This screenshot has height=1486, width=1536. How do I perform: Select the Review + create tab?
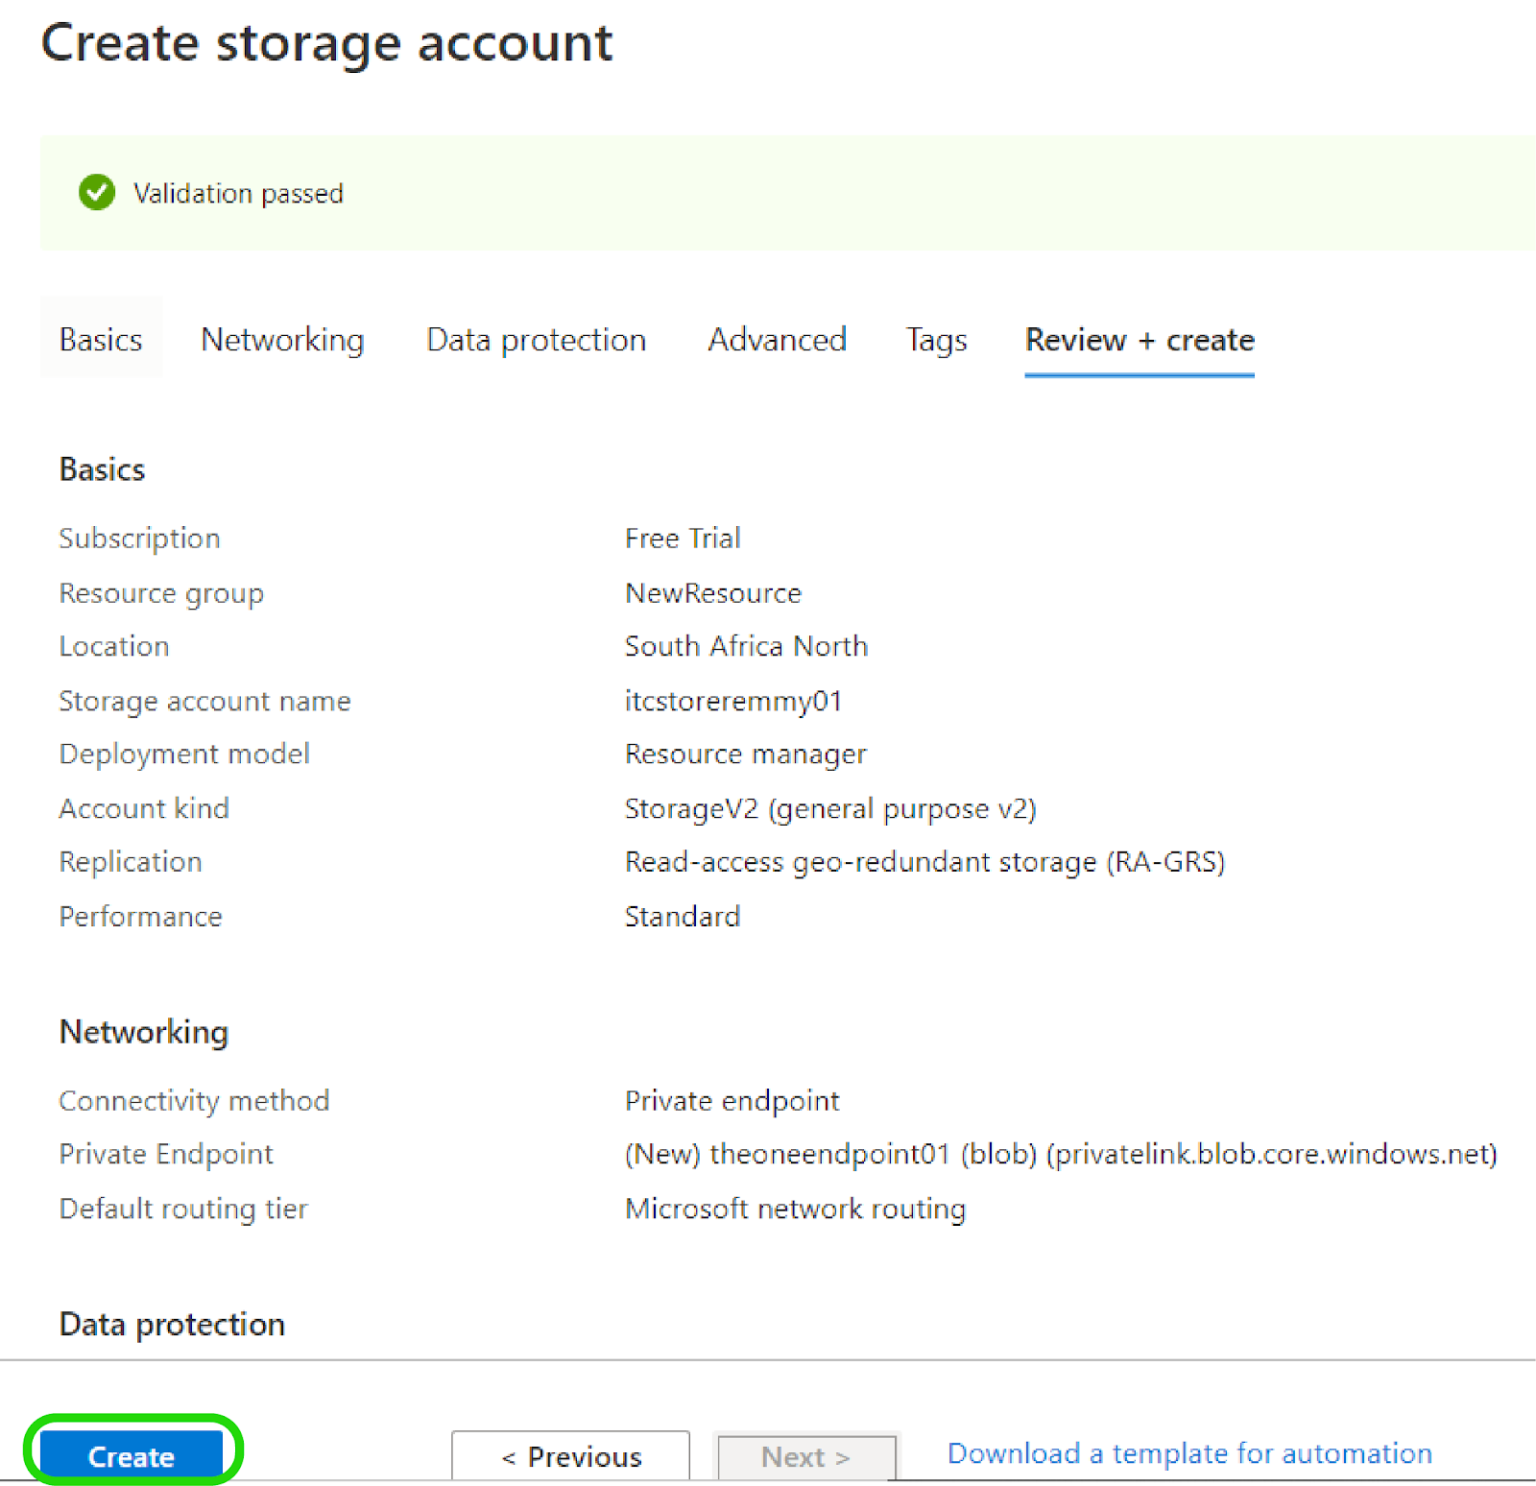point(1139,340)
